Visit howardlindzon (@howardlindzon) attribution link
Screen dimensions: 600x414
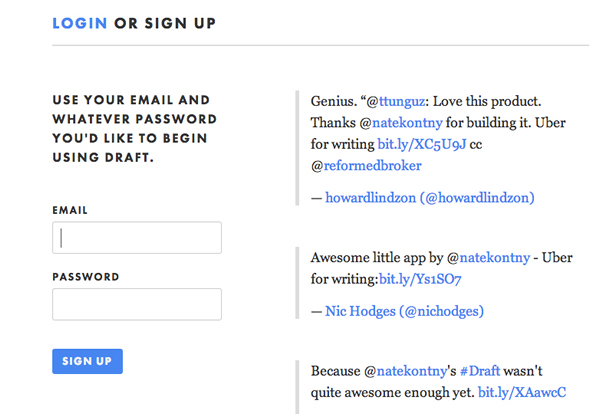[430, 198]
